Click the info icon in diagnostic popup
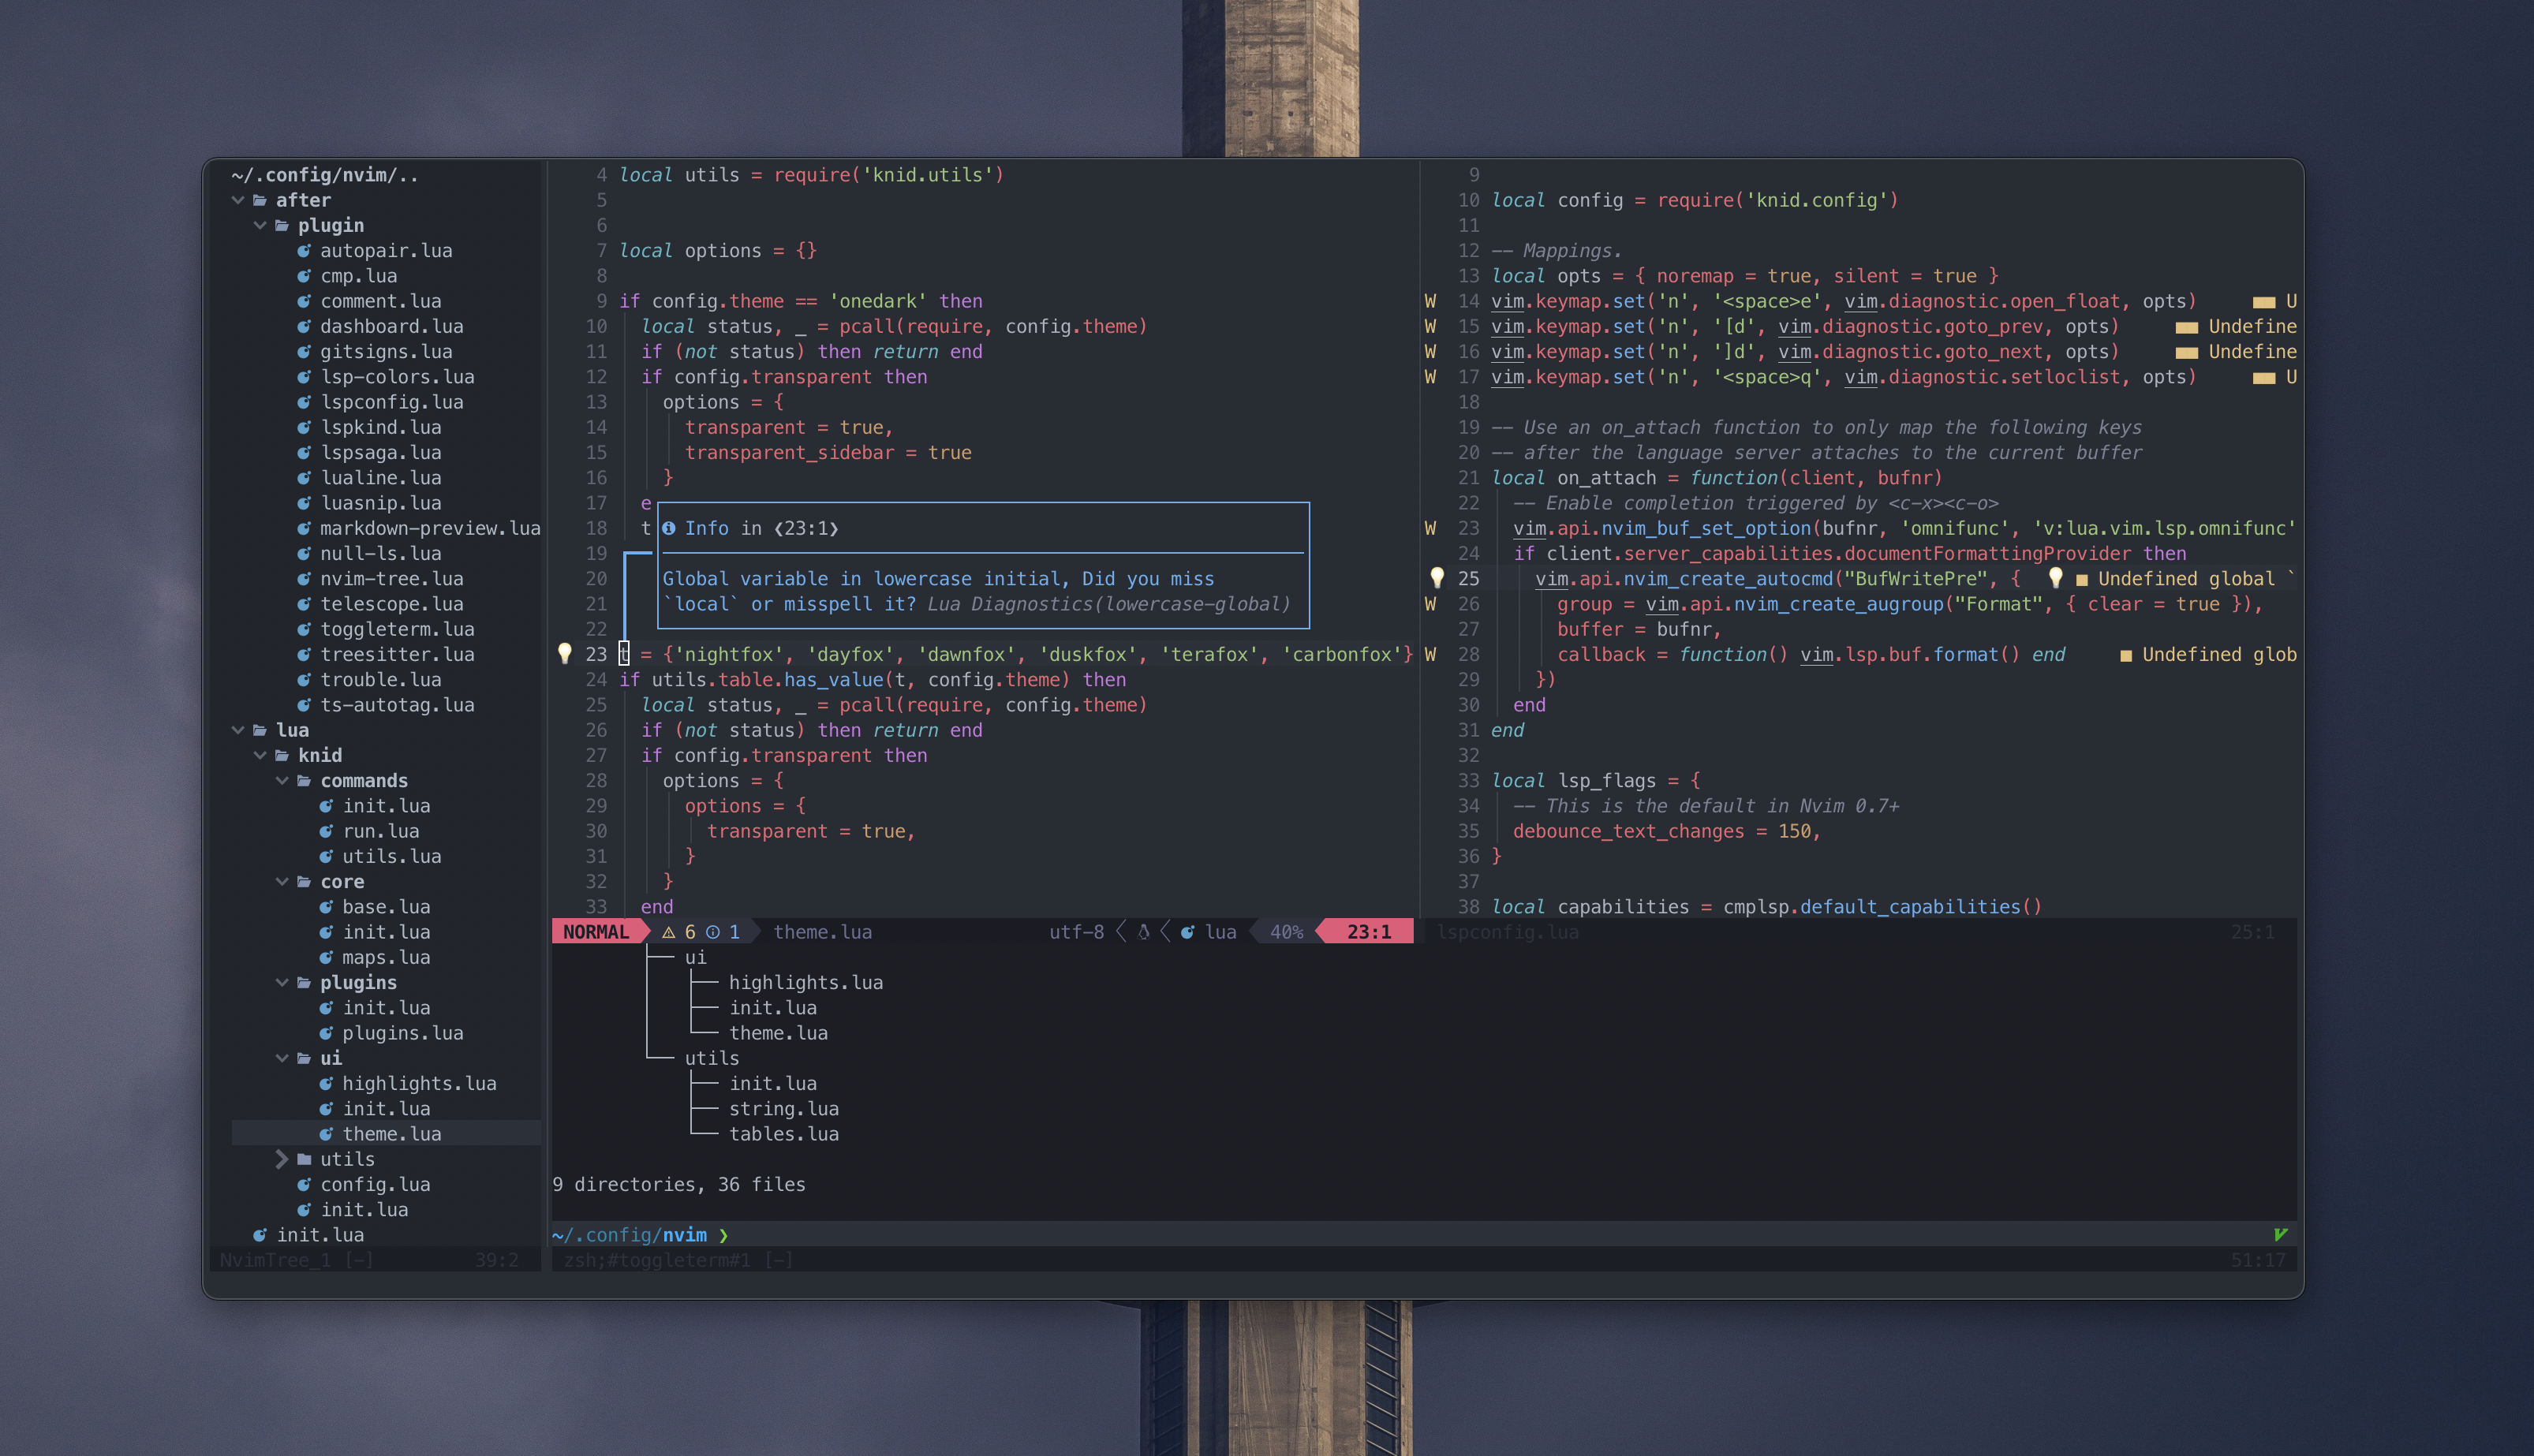The image size is (2534, 1456). [x=669, y=528]
